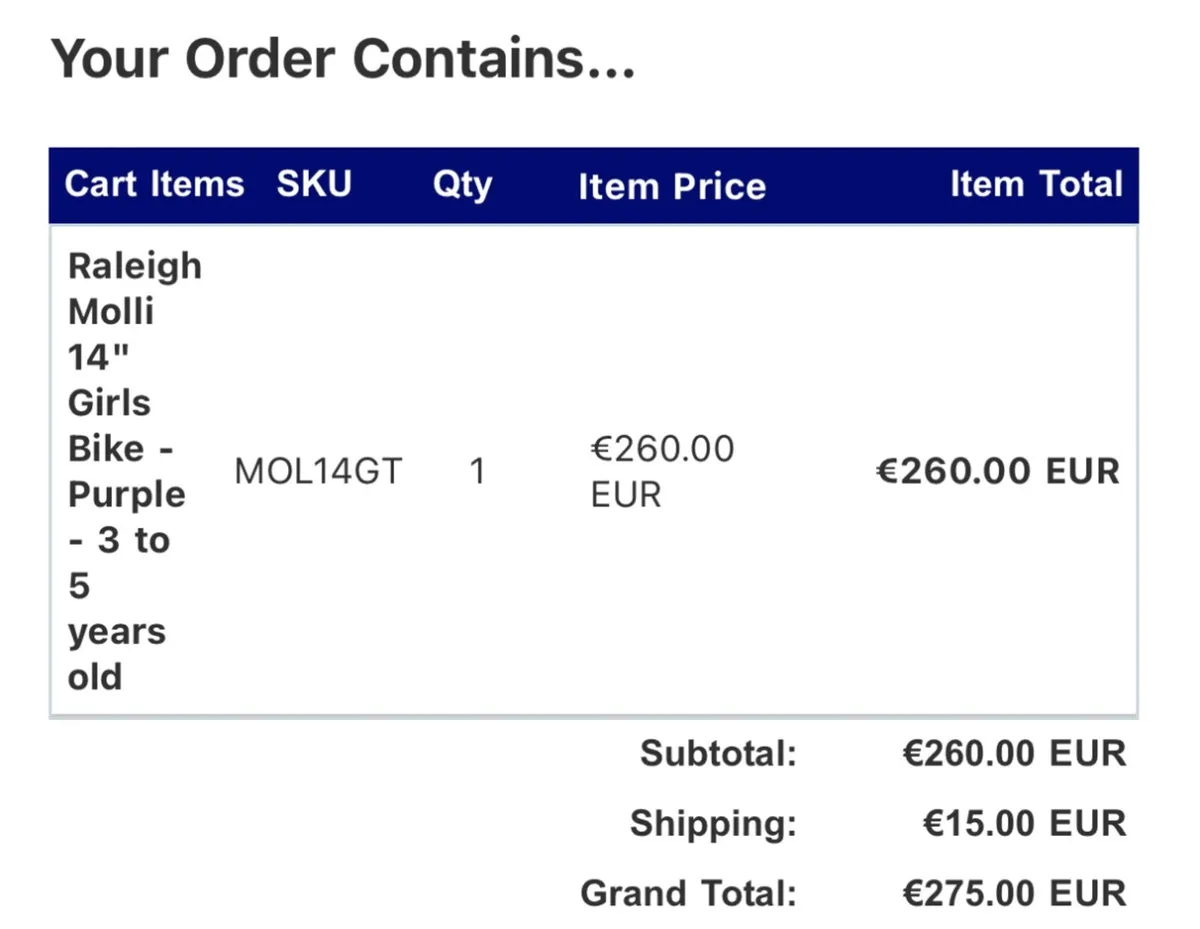Image resolution: width=1200 pixels, height=929 pixels.
Task: Select the bold €260.00 EUR item total
Action: click(998, 471)
